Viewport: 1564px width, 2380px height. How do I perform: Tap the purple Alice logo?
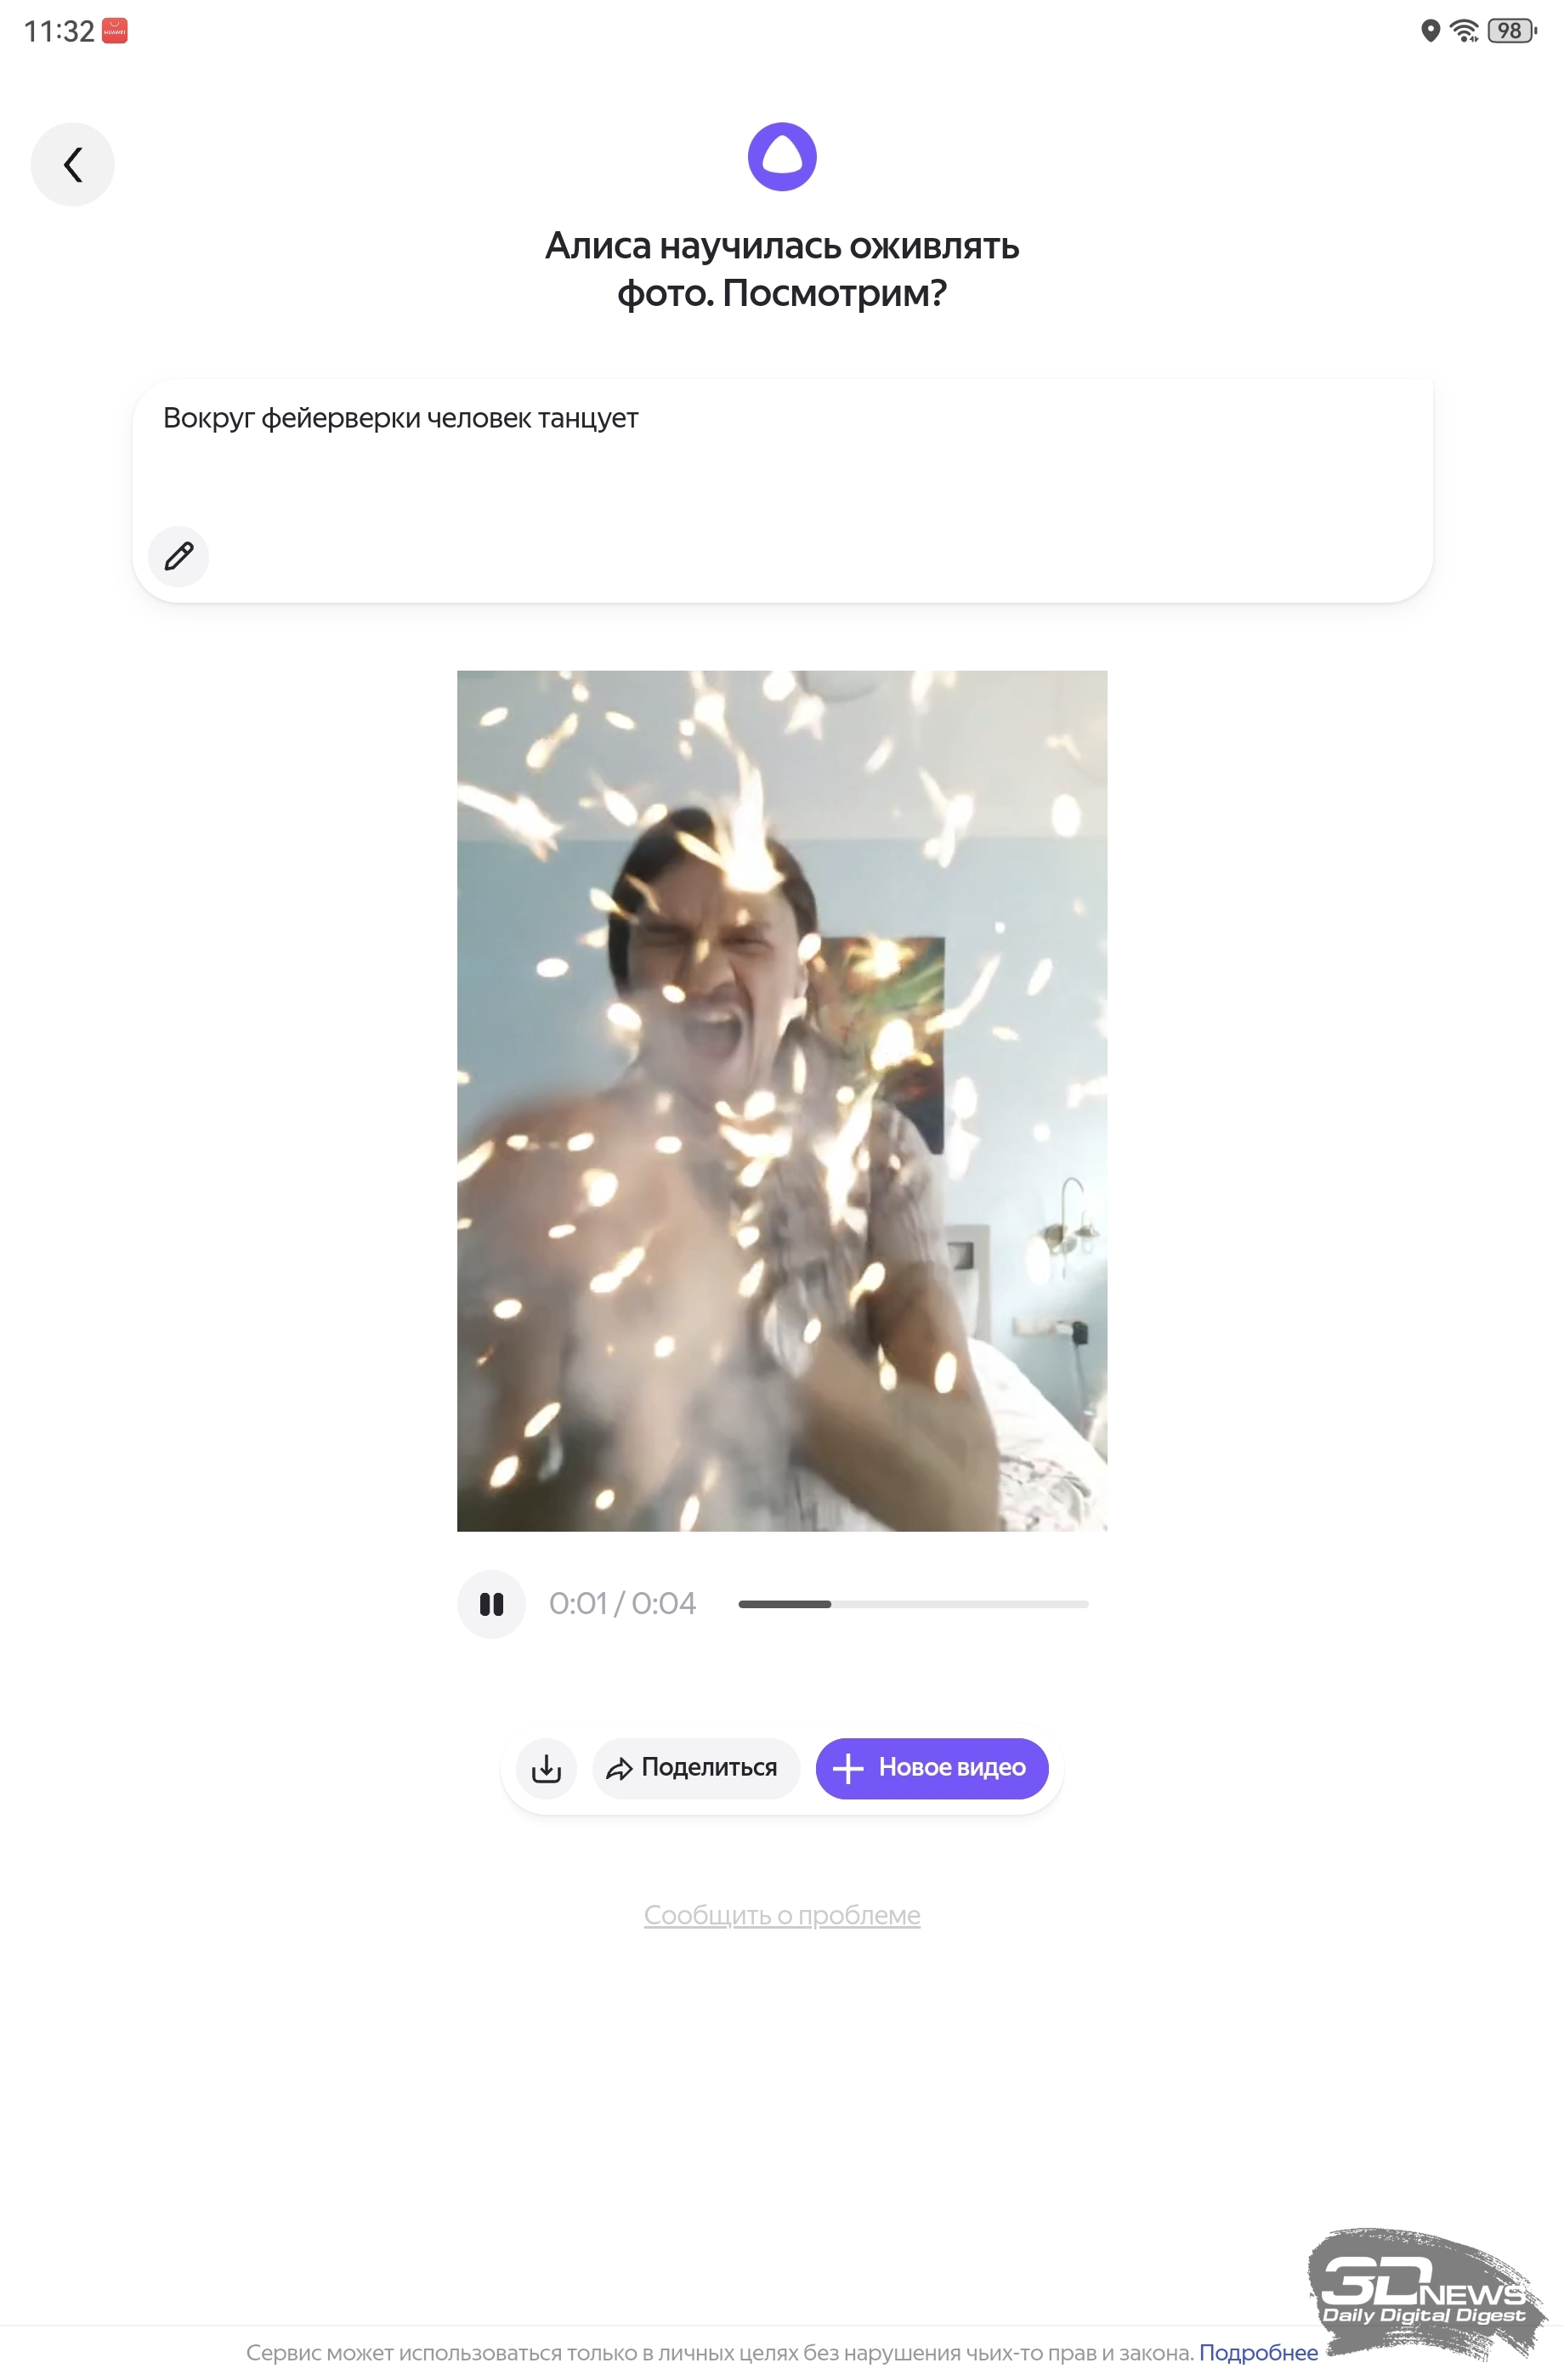point(782,157)
